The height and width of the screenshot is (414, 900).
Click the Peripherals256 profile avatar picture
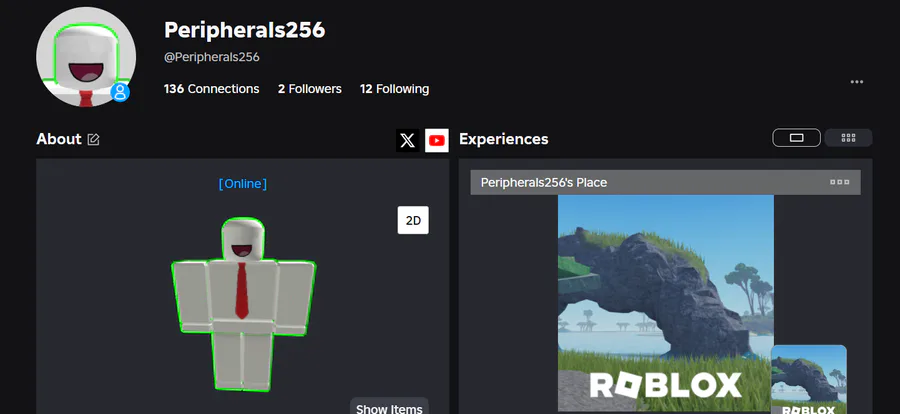[86, 57]
